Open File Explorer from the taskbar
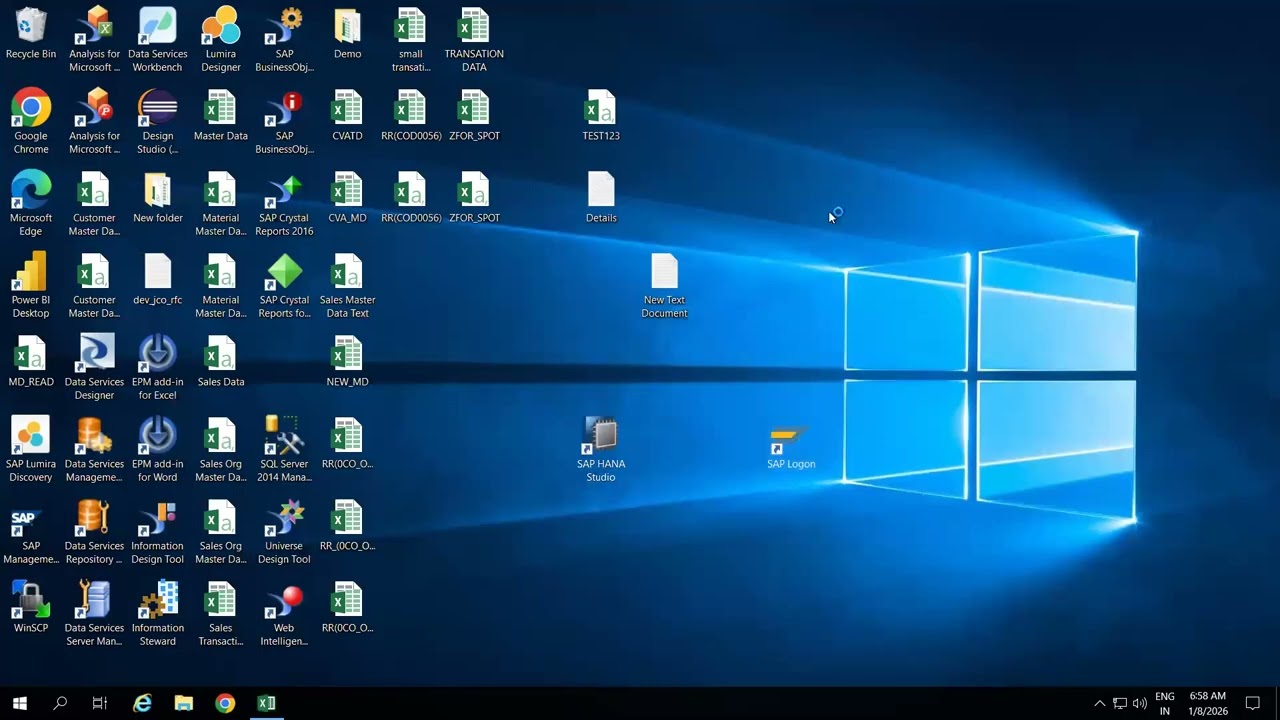The height and width of the screenshot is (720, 1280). pos(184,703)
